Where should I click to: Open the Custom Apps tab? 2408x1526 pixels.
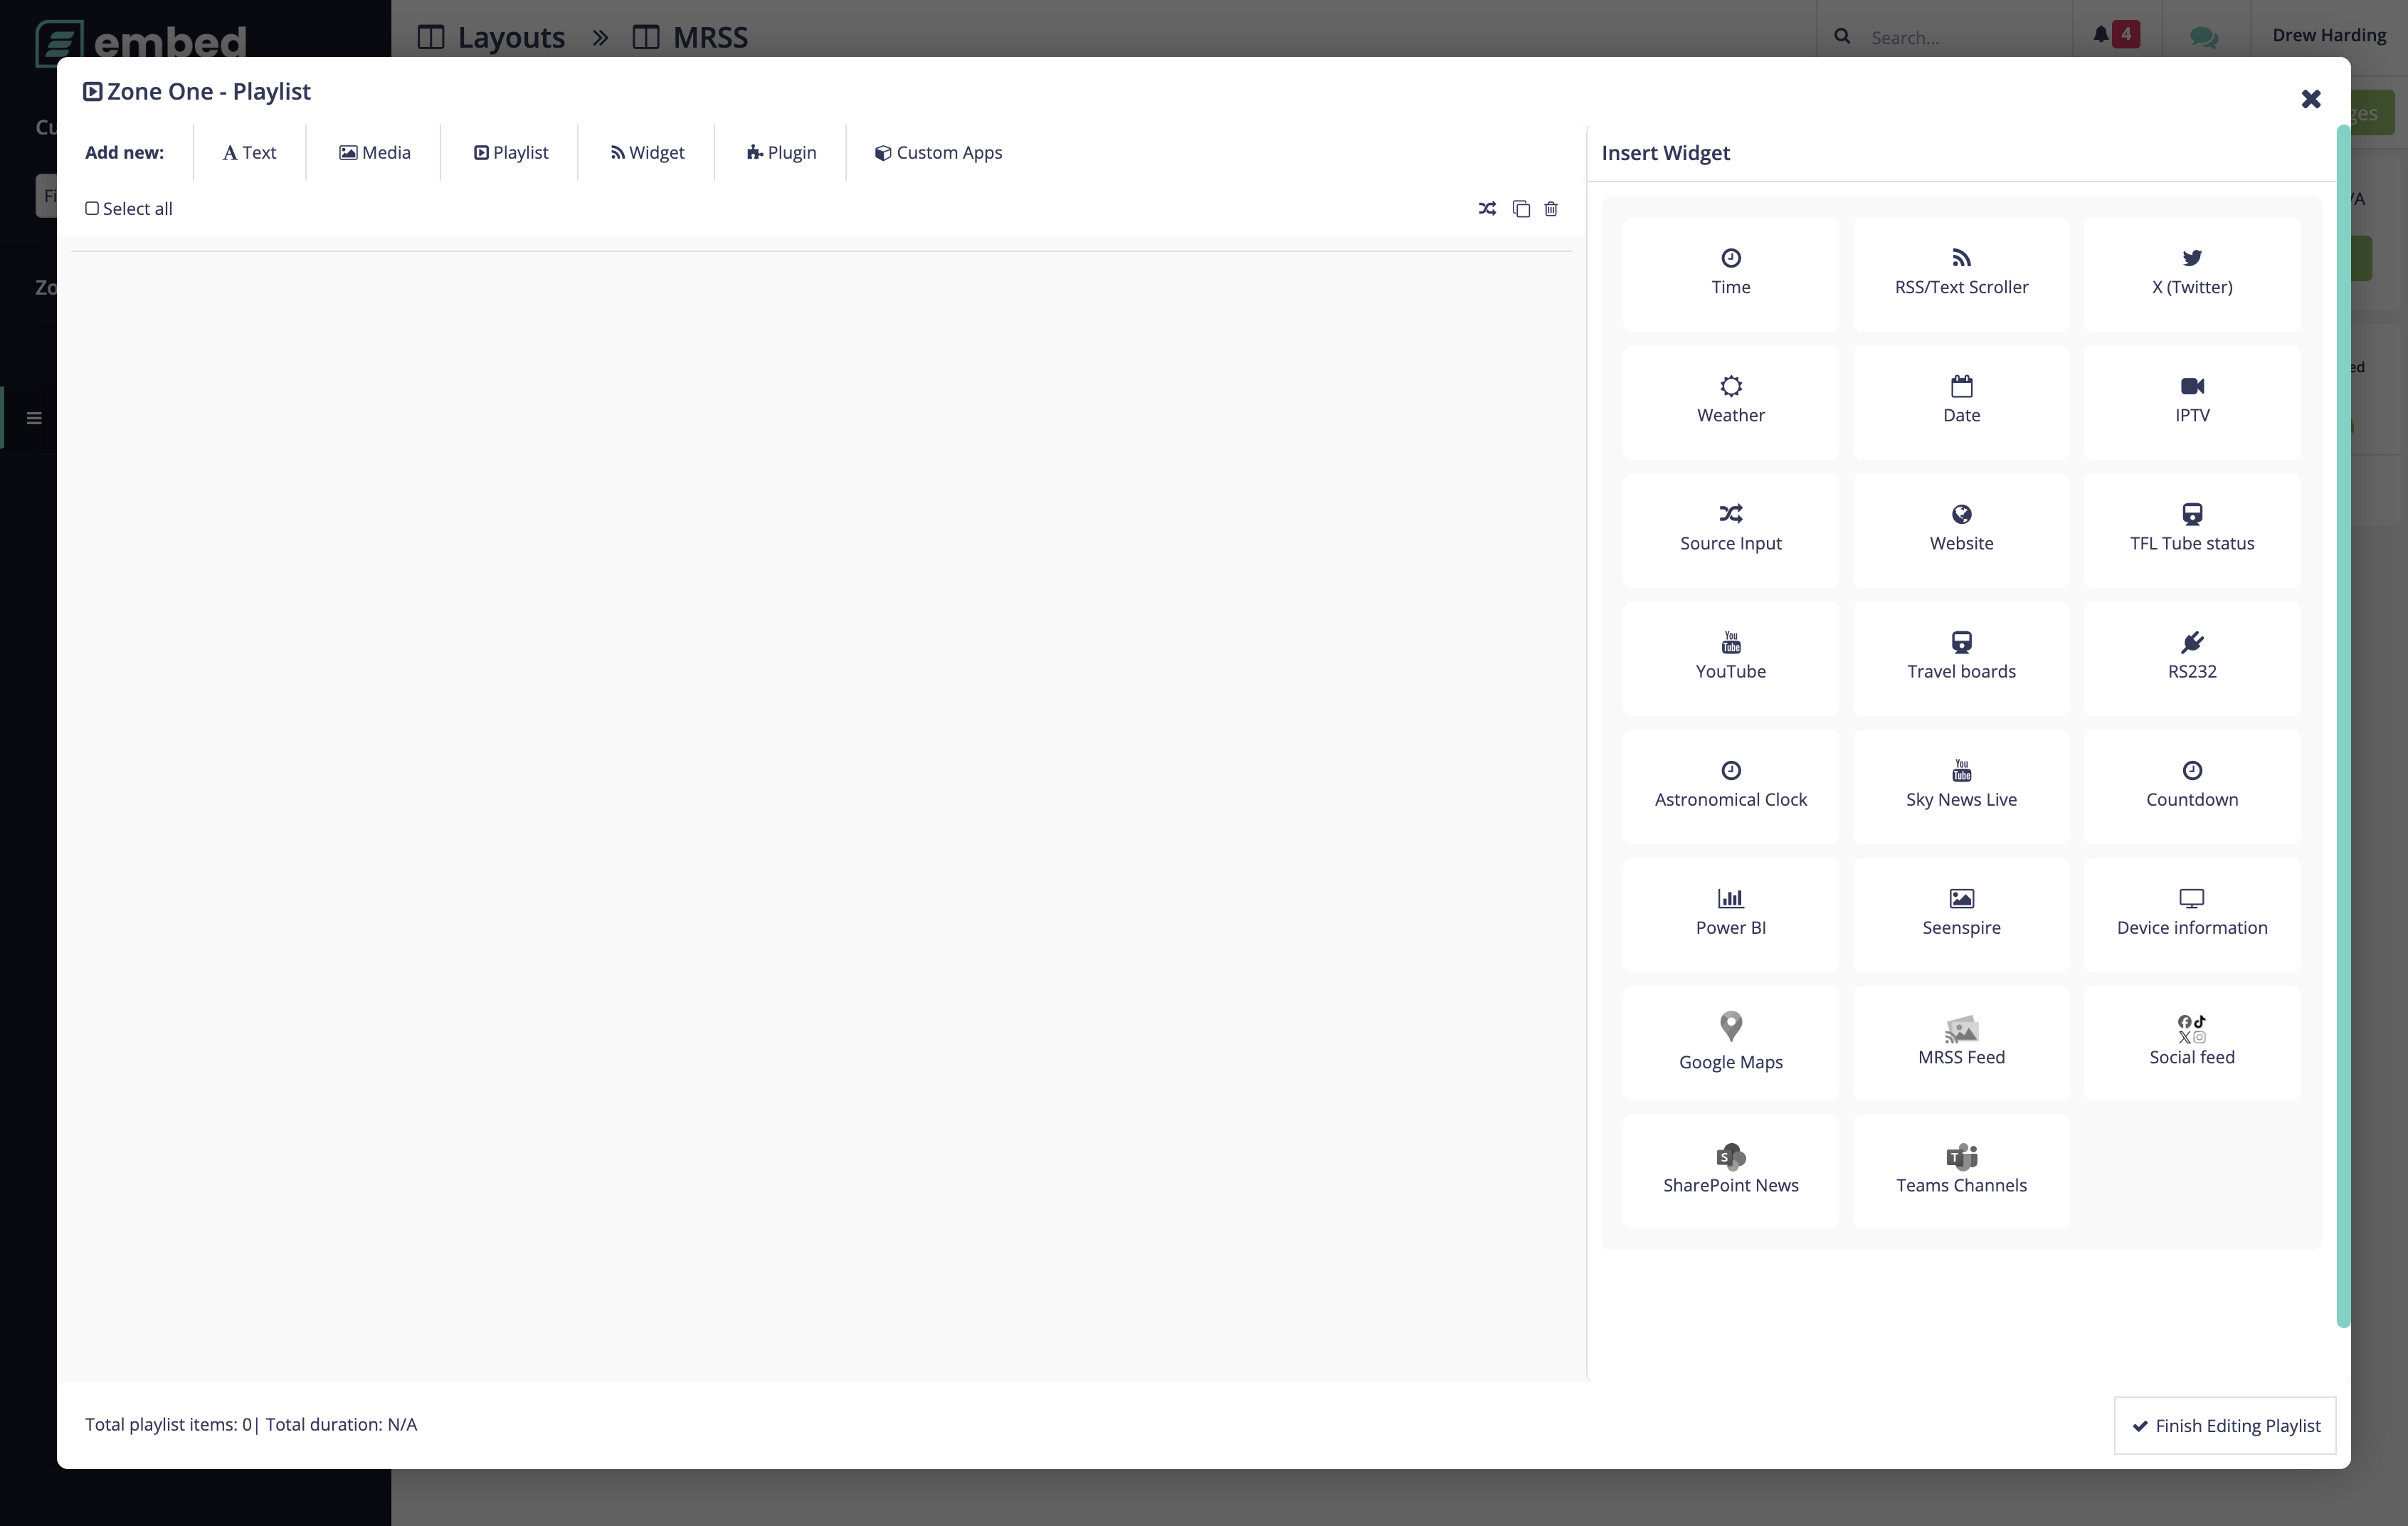click(x=938, y=153)
